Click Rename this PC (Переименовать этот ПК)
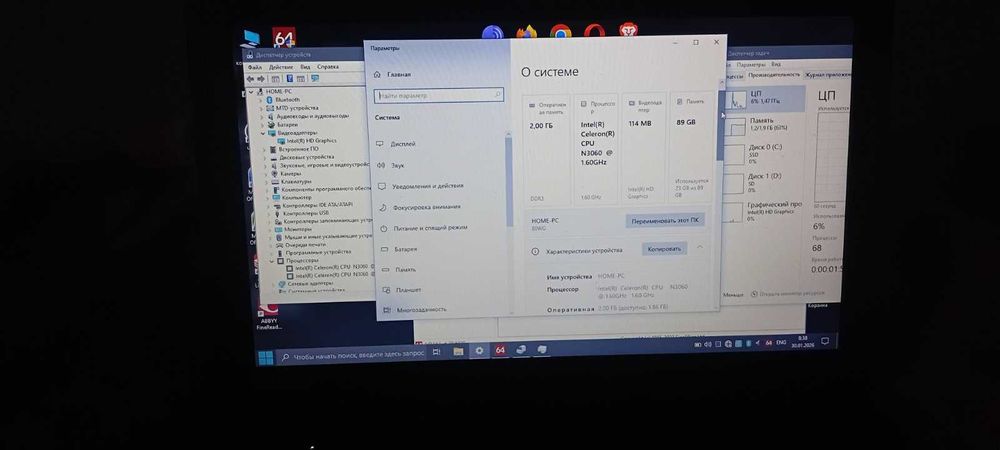The image size is (1000, 450). click(665, 221)
